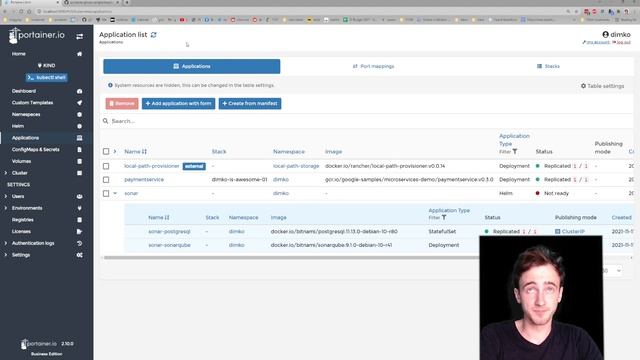Viewport: 640px width, 360px height.
Task: Click the Applications laptop icon
Action: pyautogui.click(x=80, y=138)
